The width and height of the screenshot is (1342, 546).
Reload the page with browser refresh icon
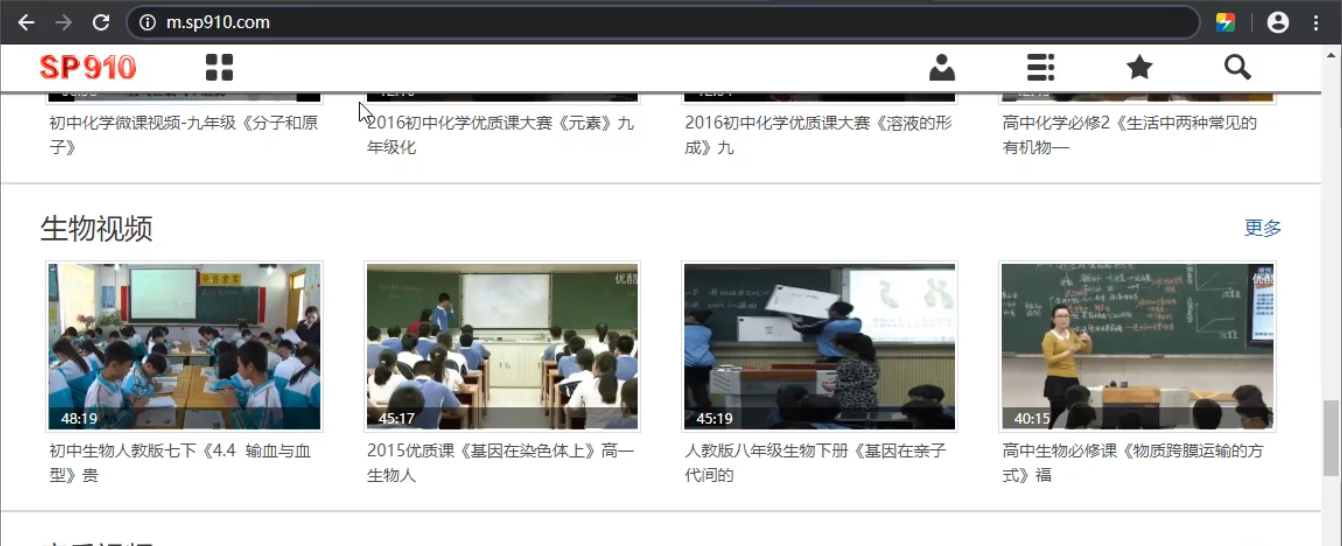click(x=101, y=22)
